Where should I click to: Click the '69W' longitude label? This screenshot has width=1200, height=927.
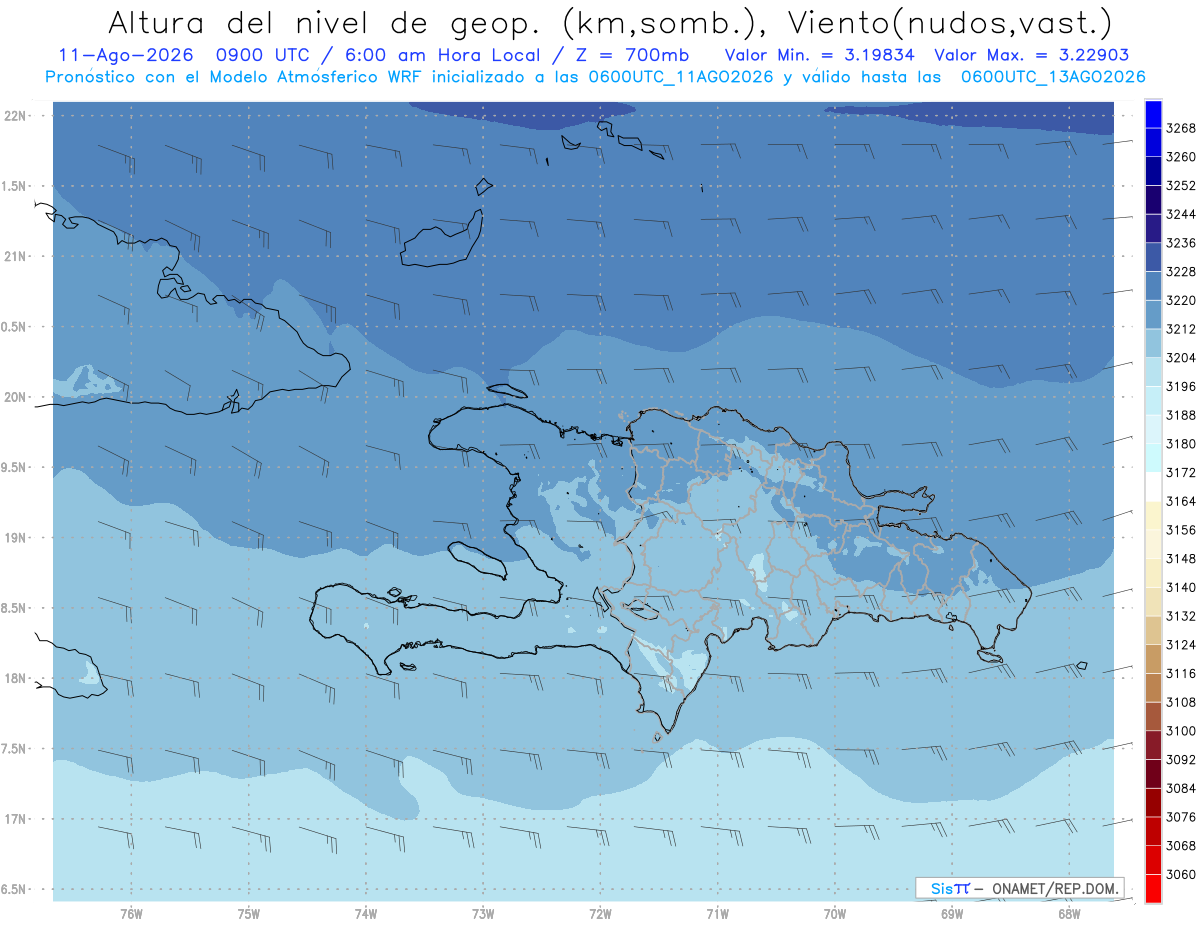tap(952, 914)
